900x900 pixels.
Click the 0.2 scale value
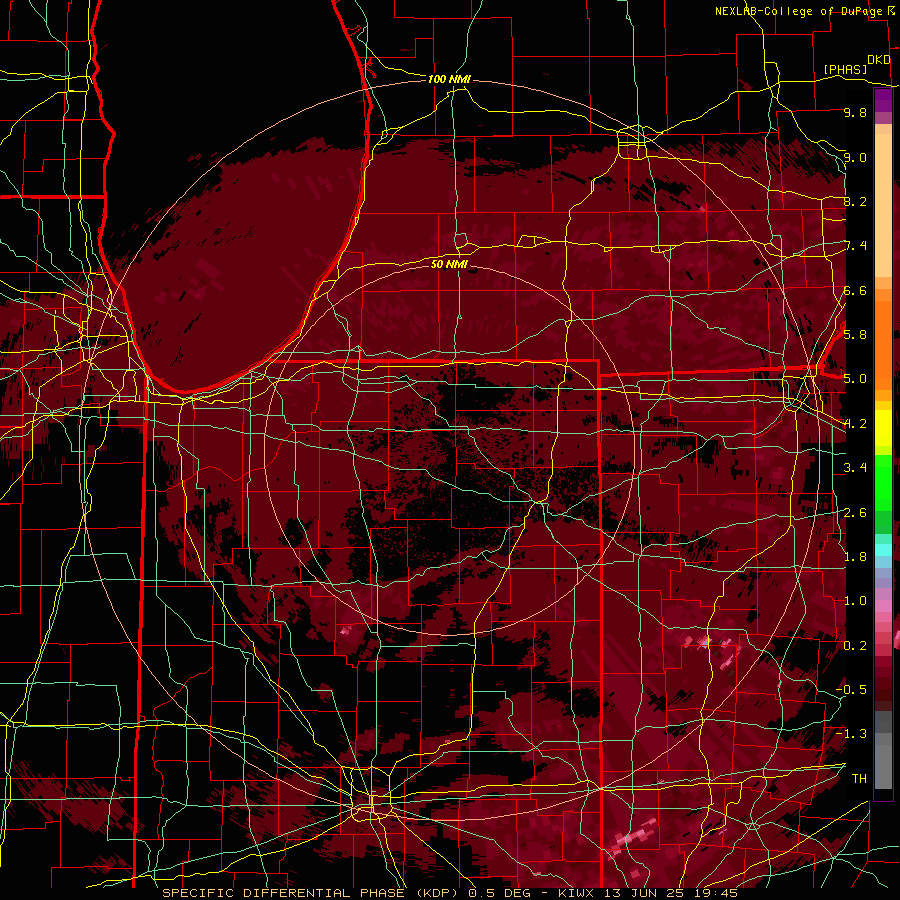855,646
